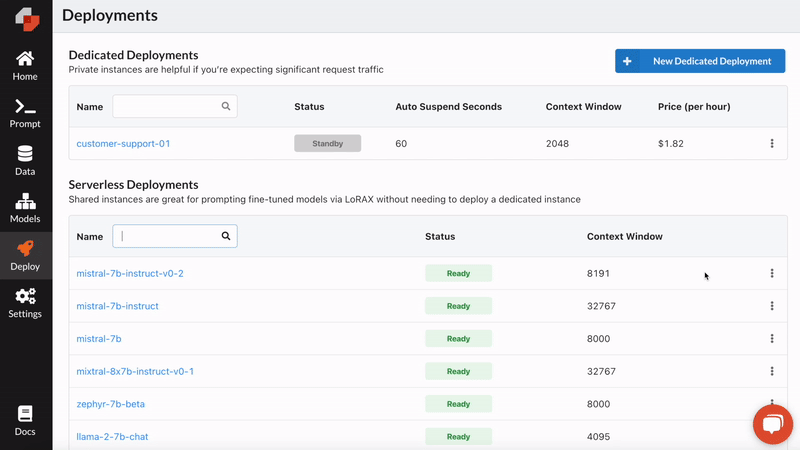Open the customer-support-01 deployment link
Screen dimensions: 800x450
tap(123, 144)
